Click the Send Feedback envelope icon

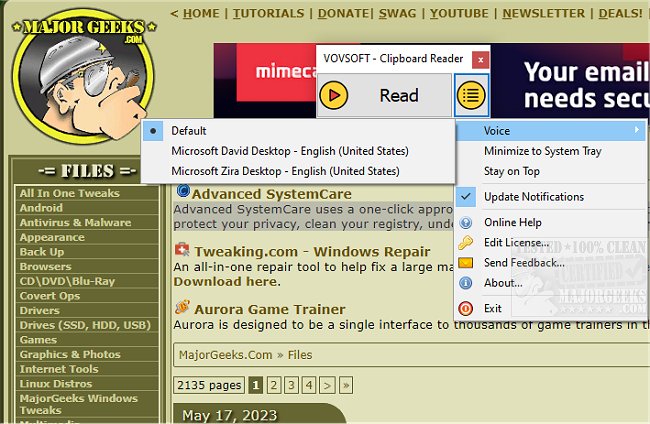coord(466,263)
